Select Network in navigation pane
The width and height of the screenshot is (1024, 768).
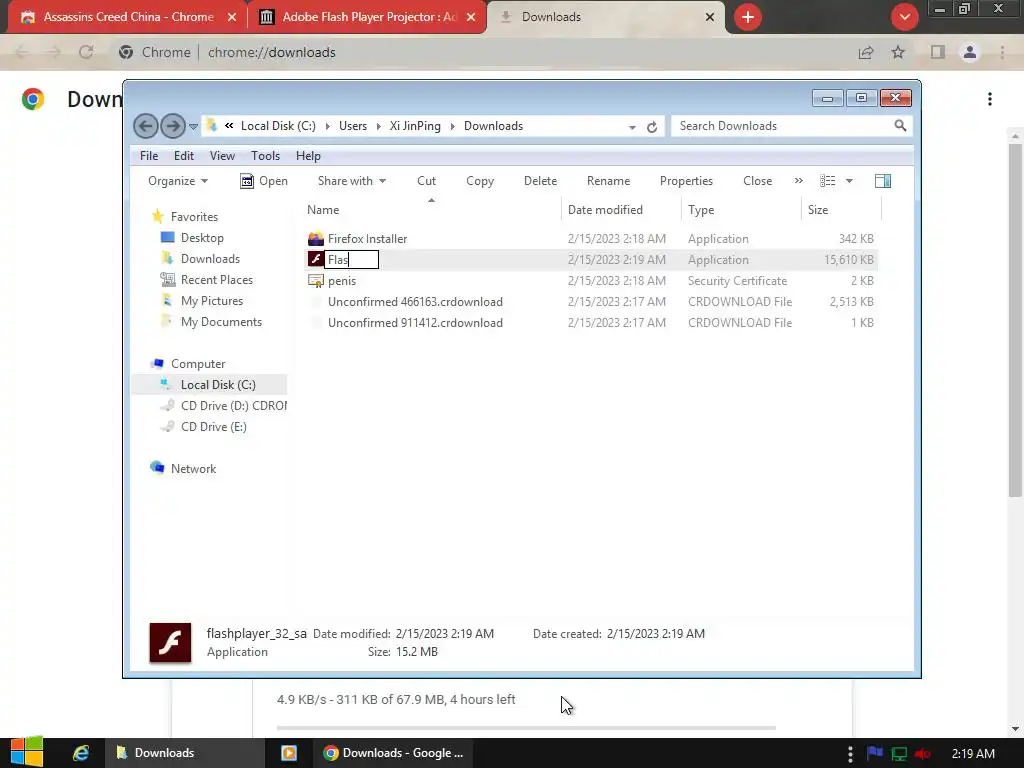click(193, 468)
